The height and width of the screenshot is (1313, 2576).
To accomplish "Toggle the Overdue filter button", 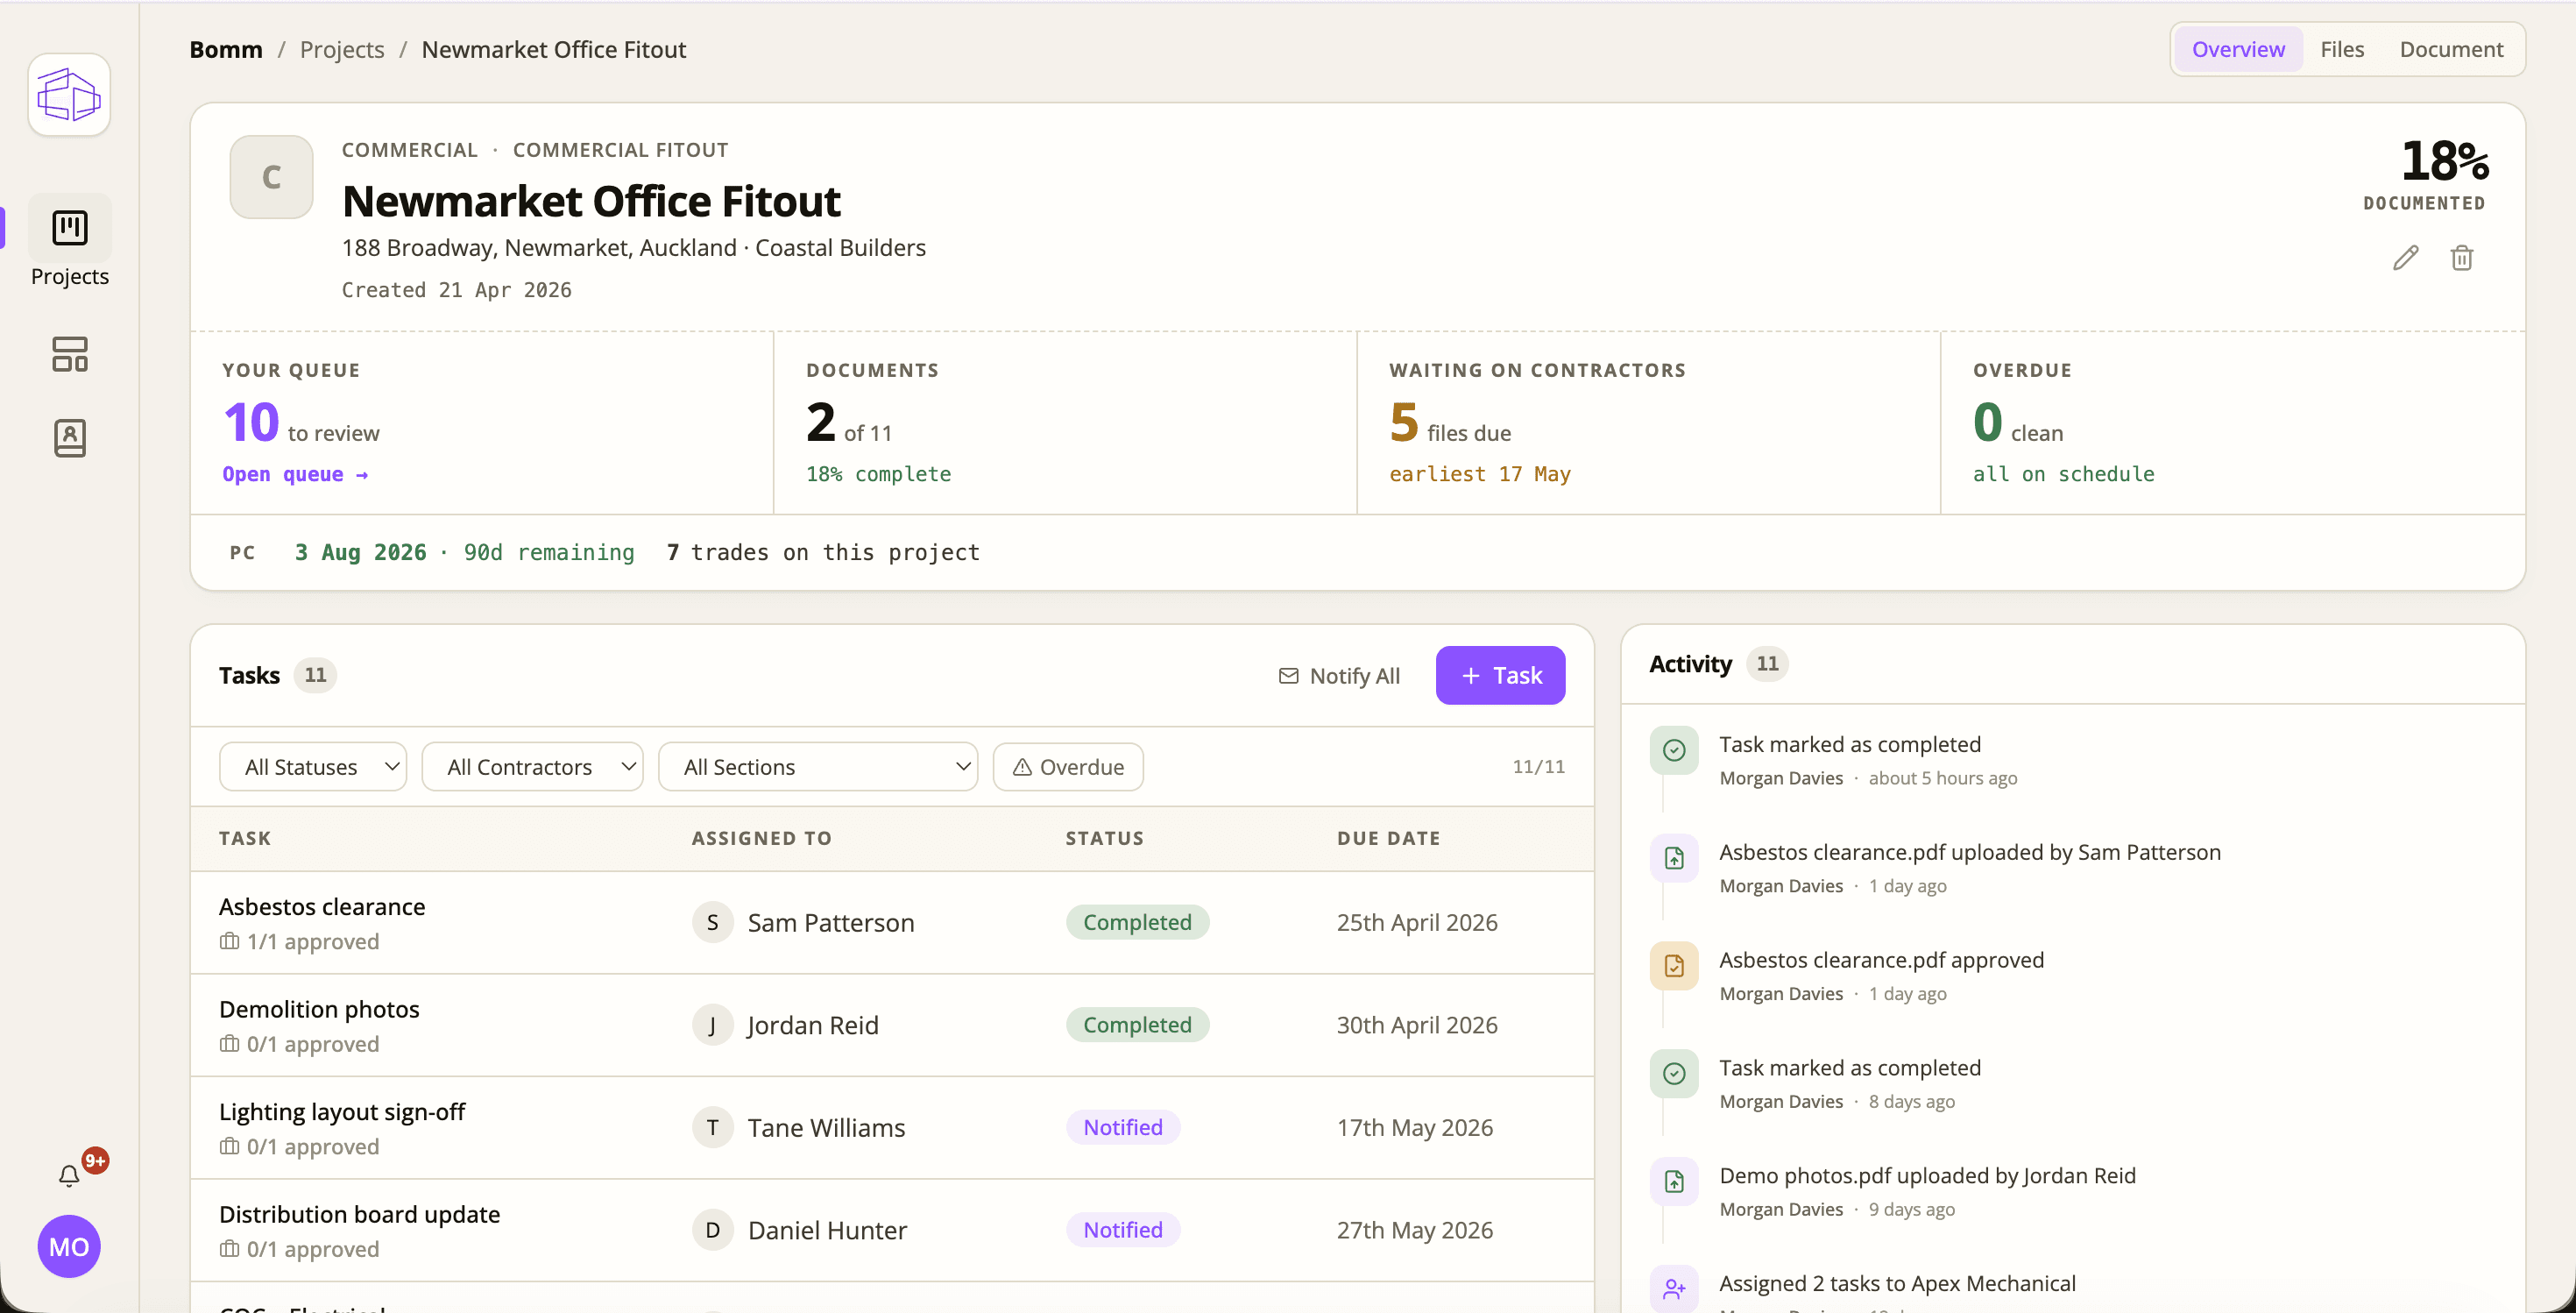I will coord(1068,767).
